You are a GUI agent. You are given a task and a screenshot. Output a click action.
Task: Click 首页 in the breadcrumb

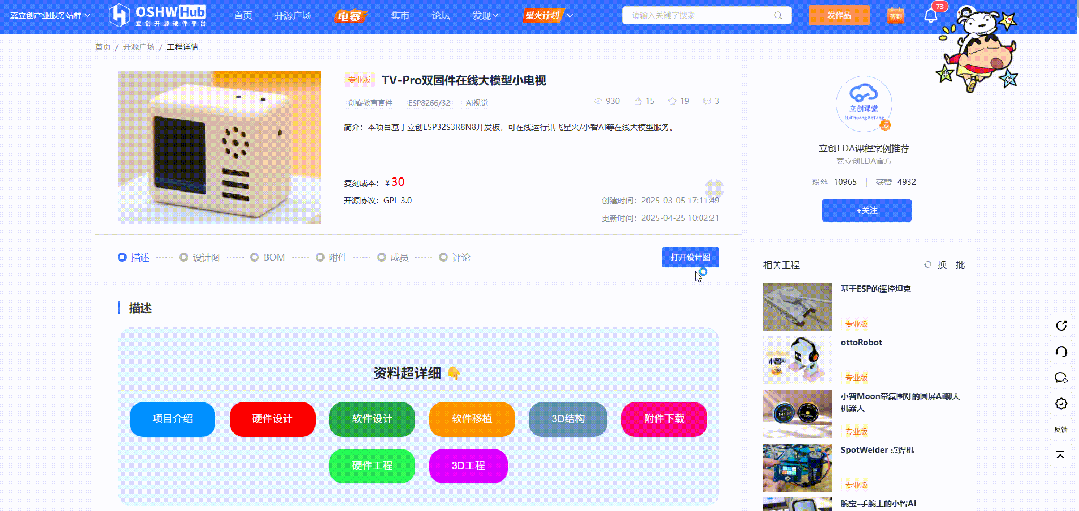click(103, 47)
